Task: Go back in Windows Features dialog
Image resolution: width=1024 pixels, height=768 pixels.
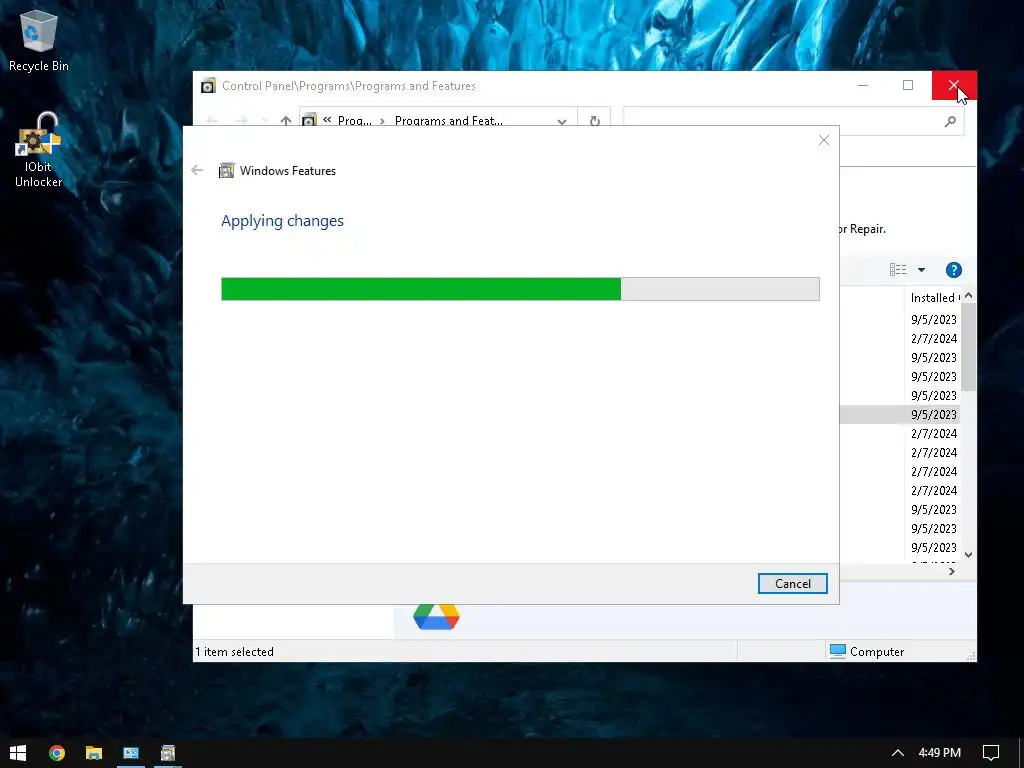Action: tap(197, 170)
